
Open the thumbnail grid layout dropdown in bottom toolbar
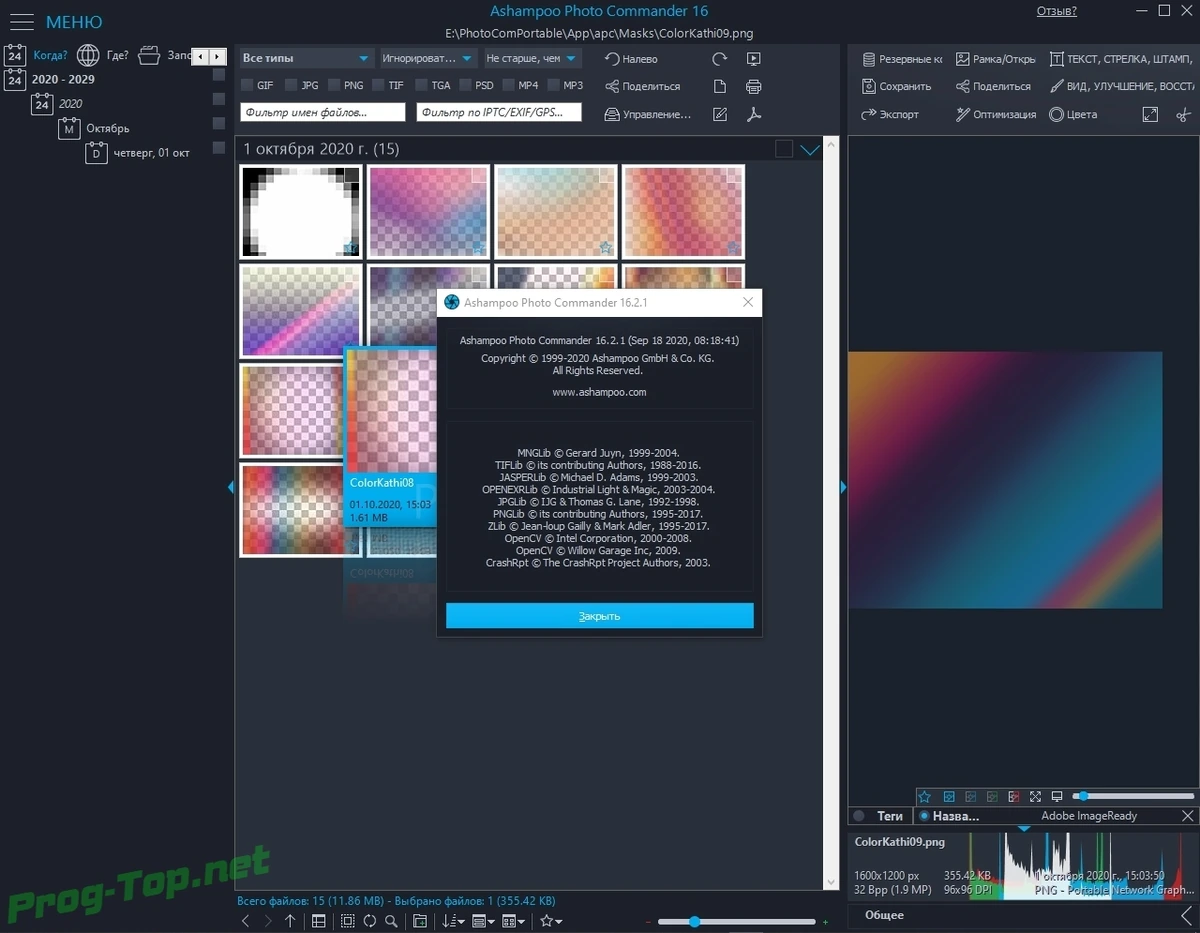click(x=514, y=921)
